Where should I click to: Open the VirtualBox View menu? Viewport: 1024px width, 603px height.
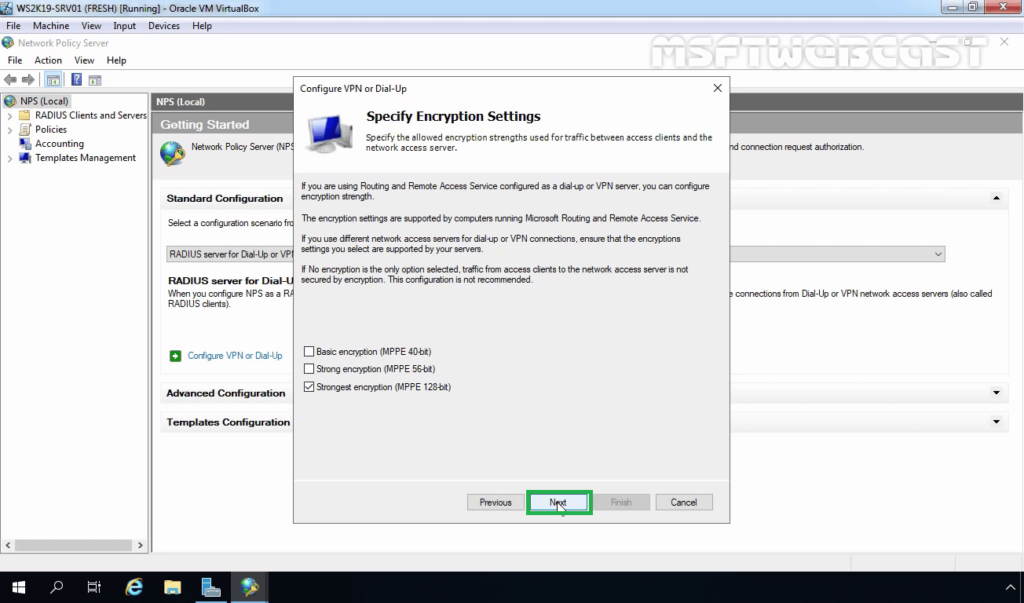(91, 25)
